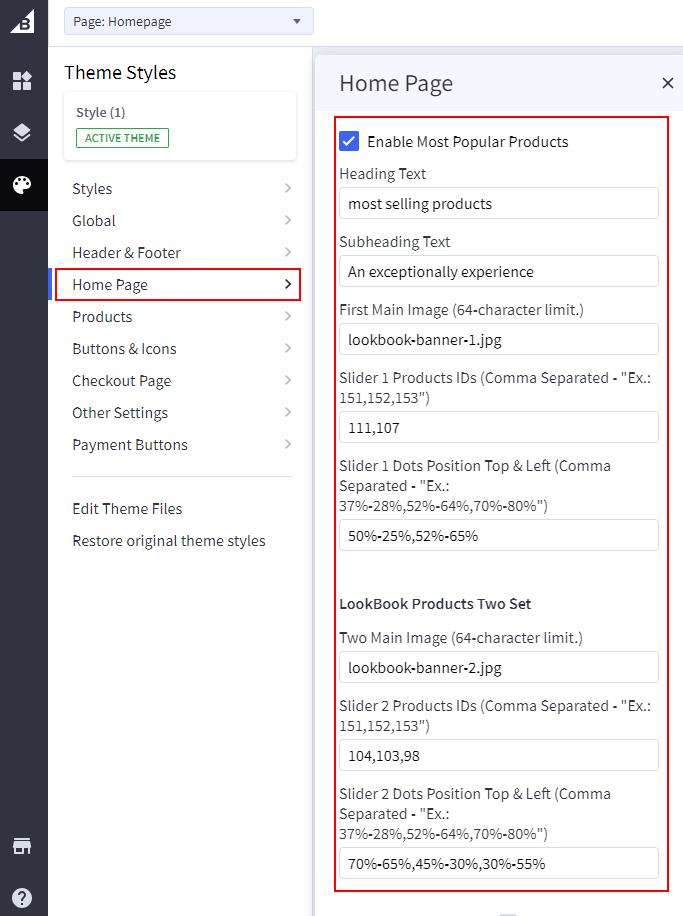
Task: Open the layers icon in left sidebar
Action: pyautogui.click(x=22, y=133)
